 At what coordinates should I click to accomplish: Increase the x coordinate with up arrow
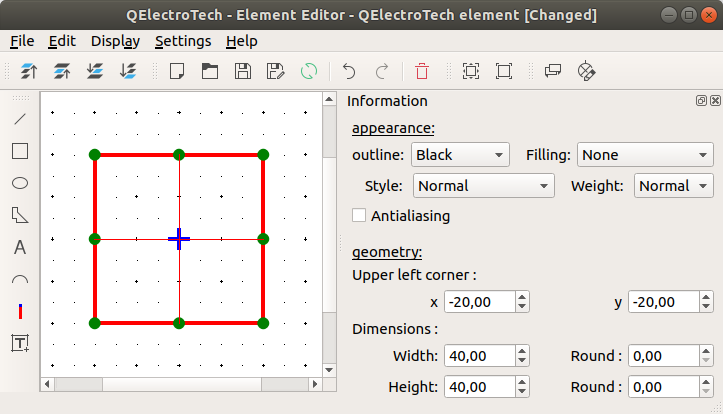click(x=522, y=297)
